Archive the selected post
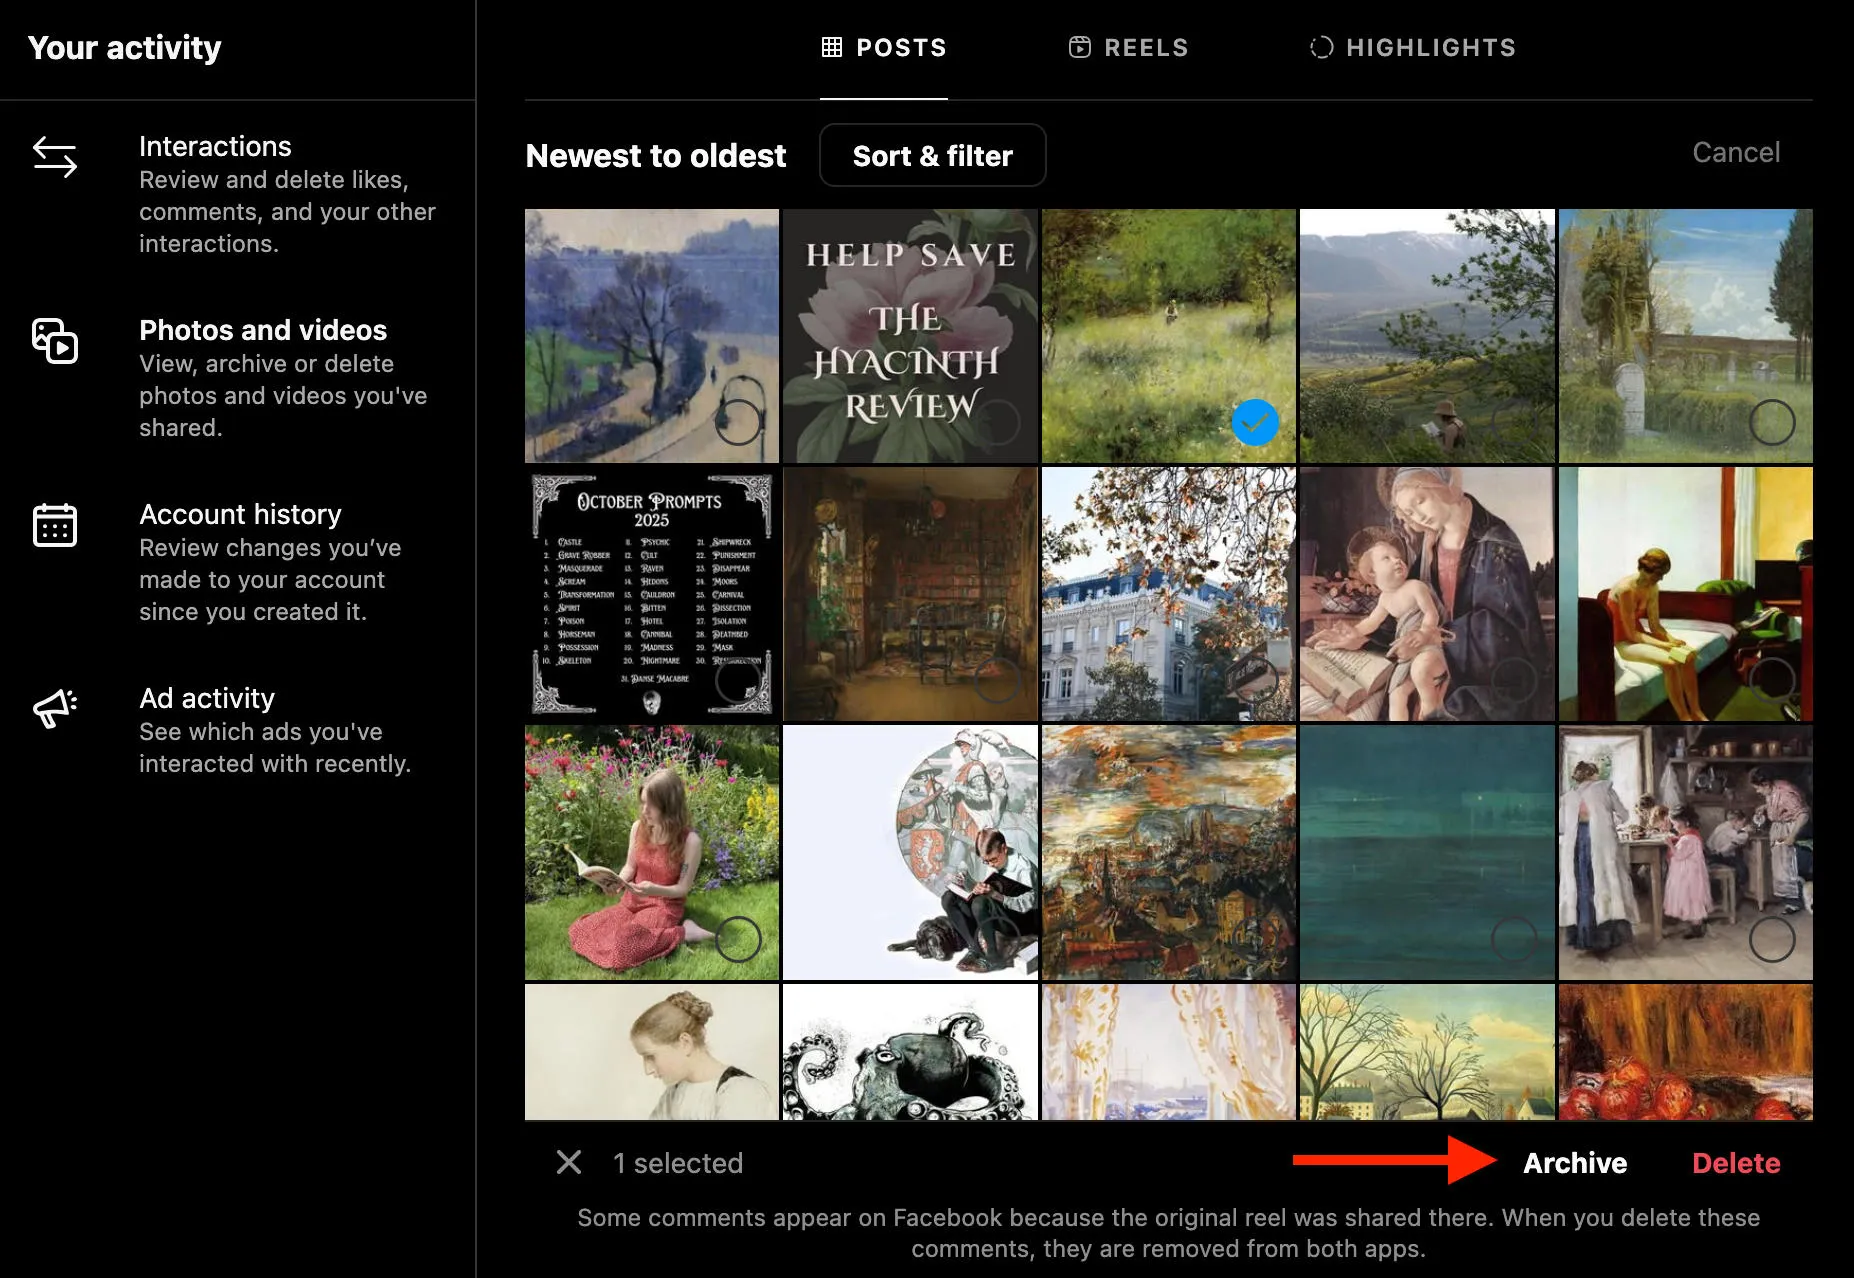 pos(1574,1163)
